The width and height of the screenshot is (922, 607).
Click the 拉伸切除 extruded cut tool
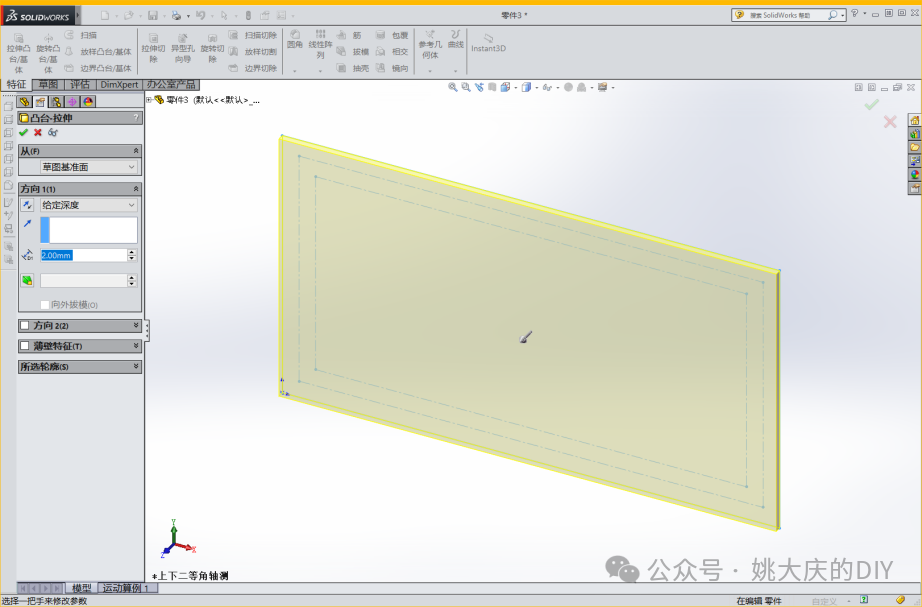[153, 48]
